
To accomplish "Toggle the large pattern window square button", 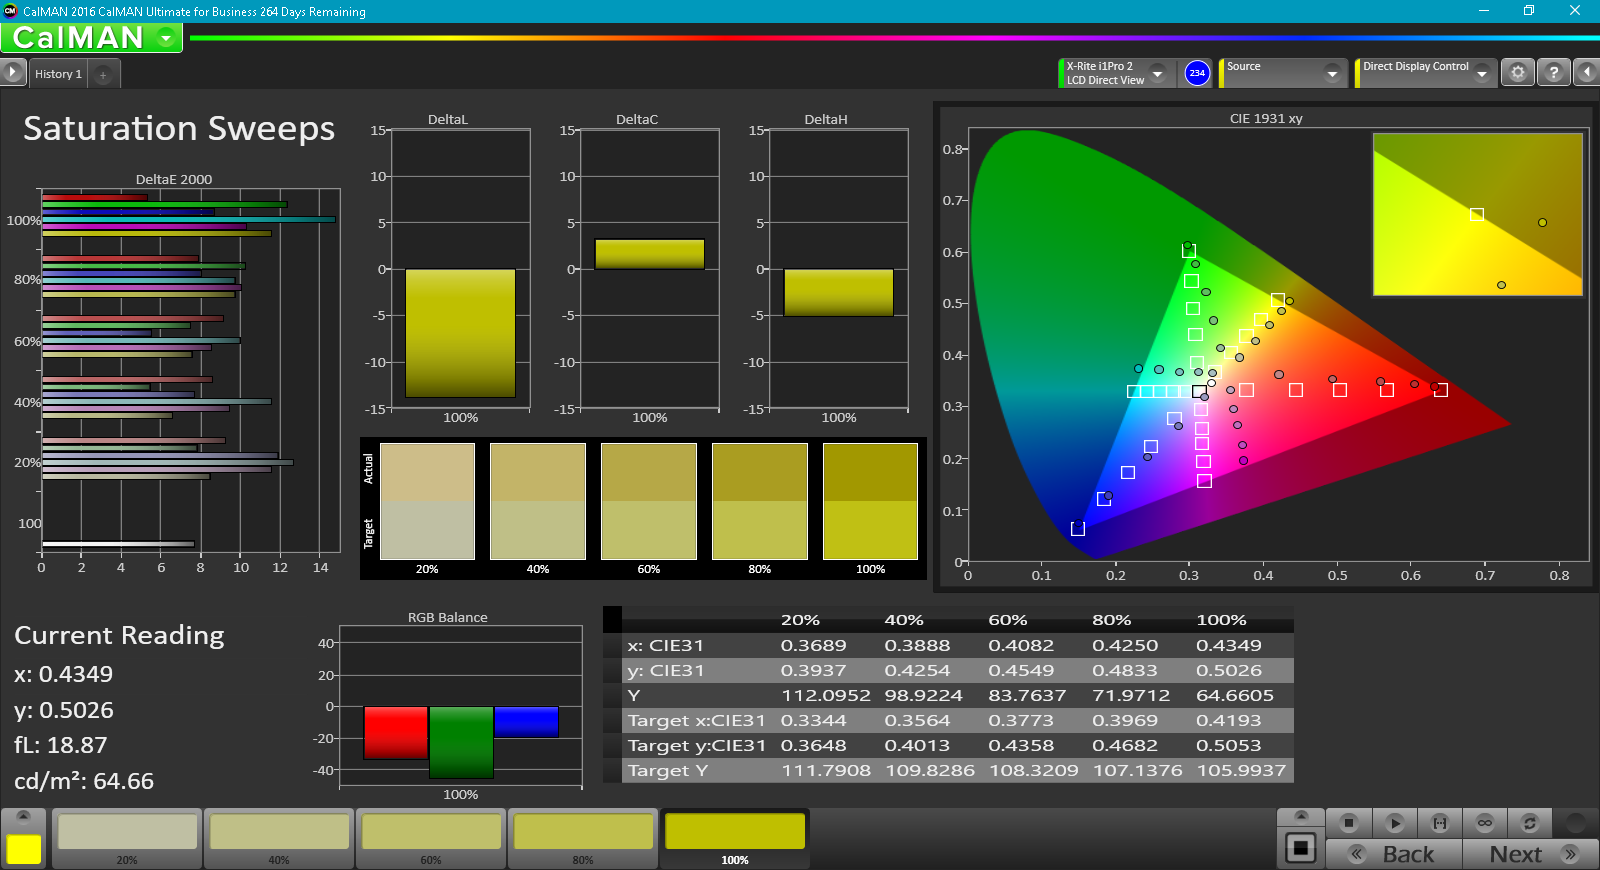I will [1300, 848].
